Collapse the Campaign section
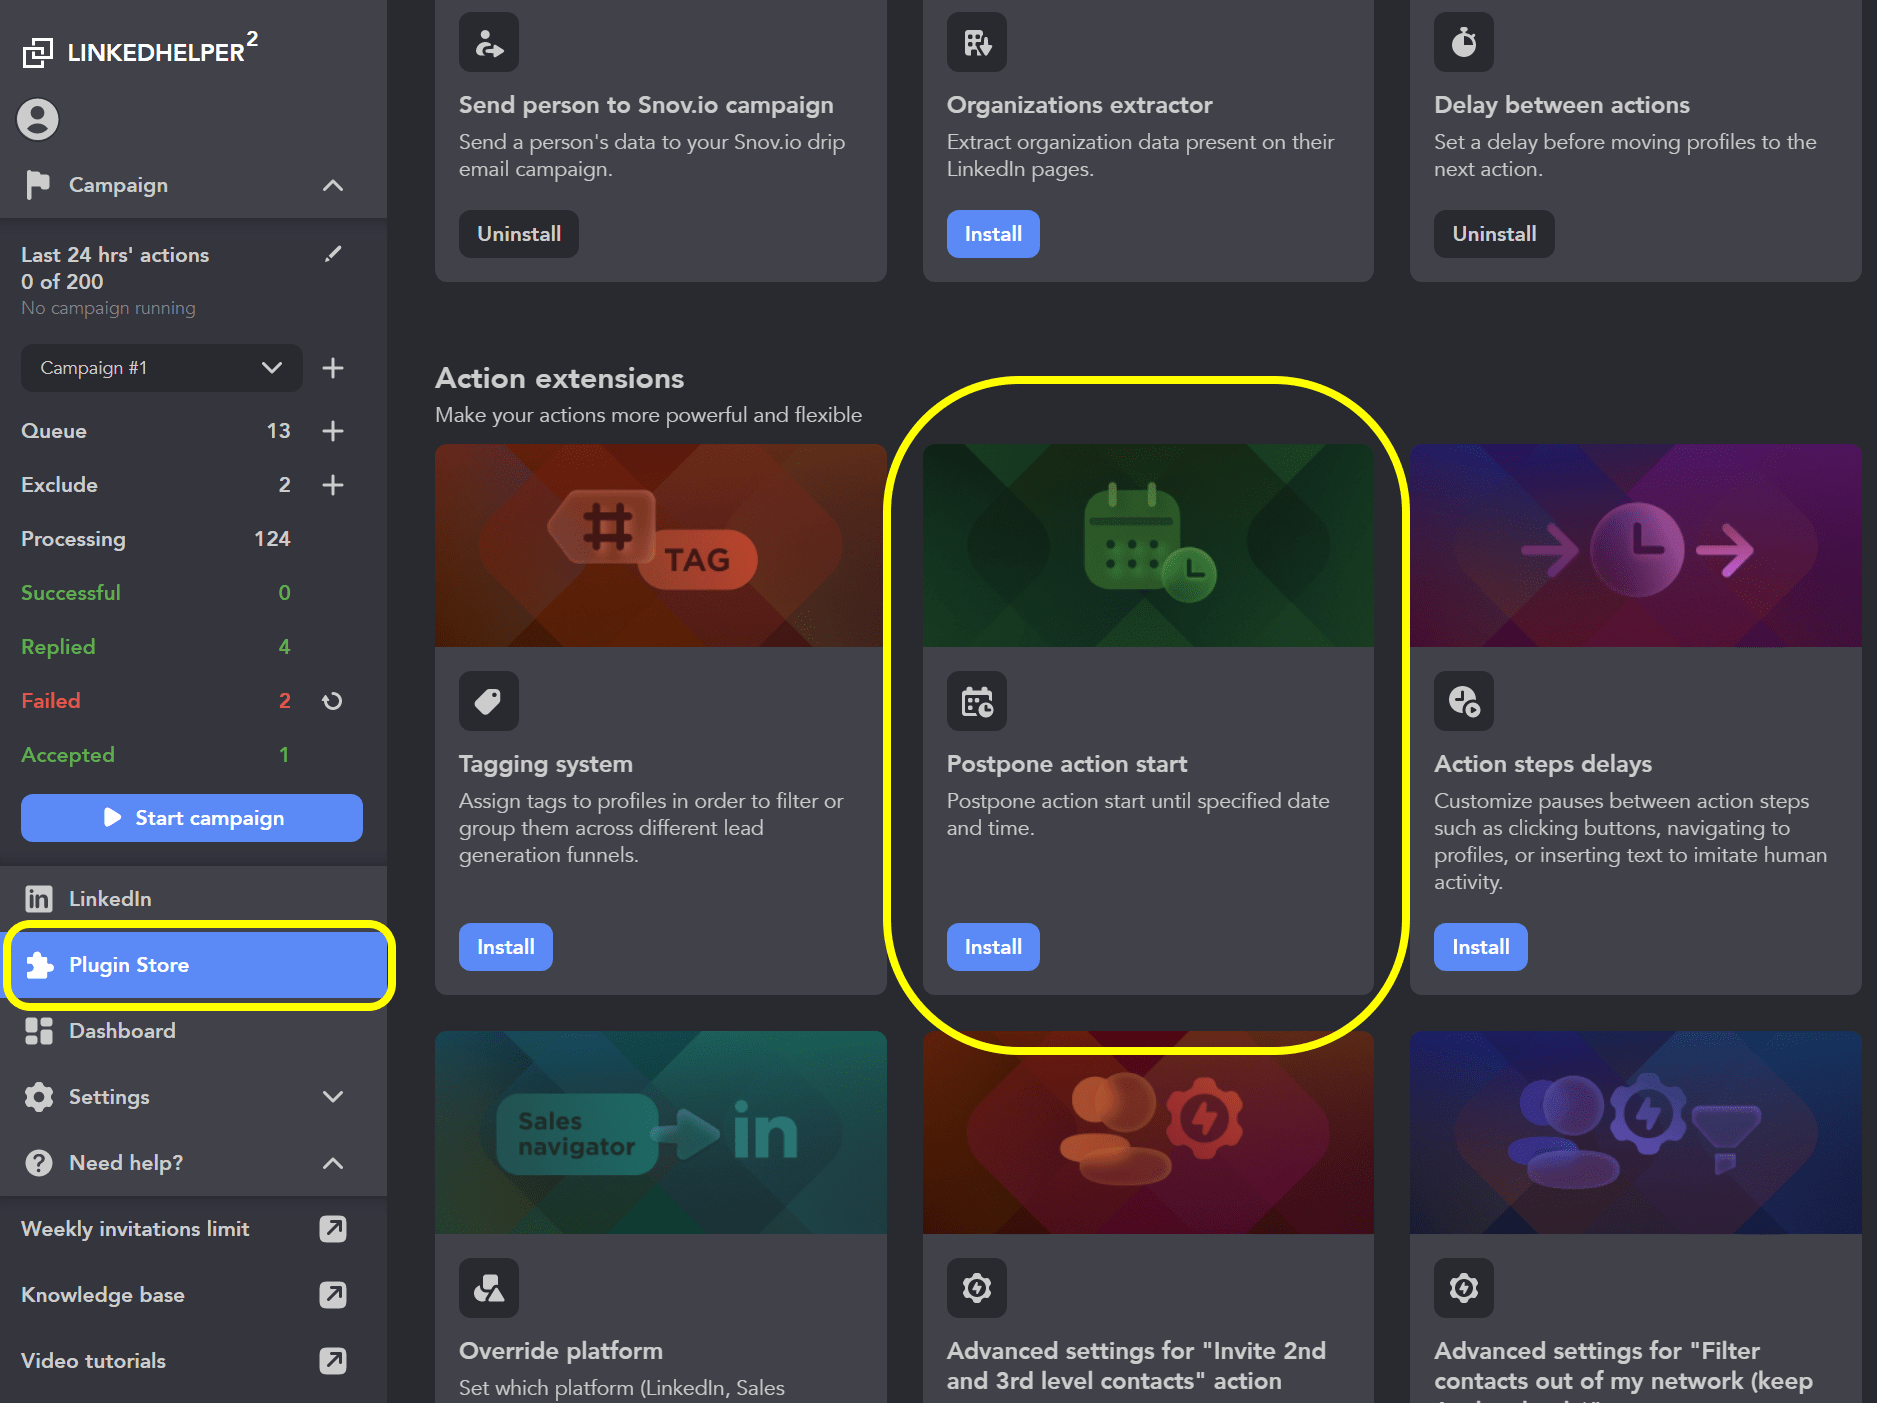1877x1403 pixels. pos(333,185)
